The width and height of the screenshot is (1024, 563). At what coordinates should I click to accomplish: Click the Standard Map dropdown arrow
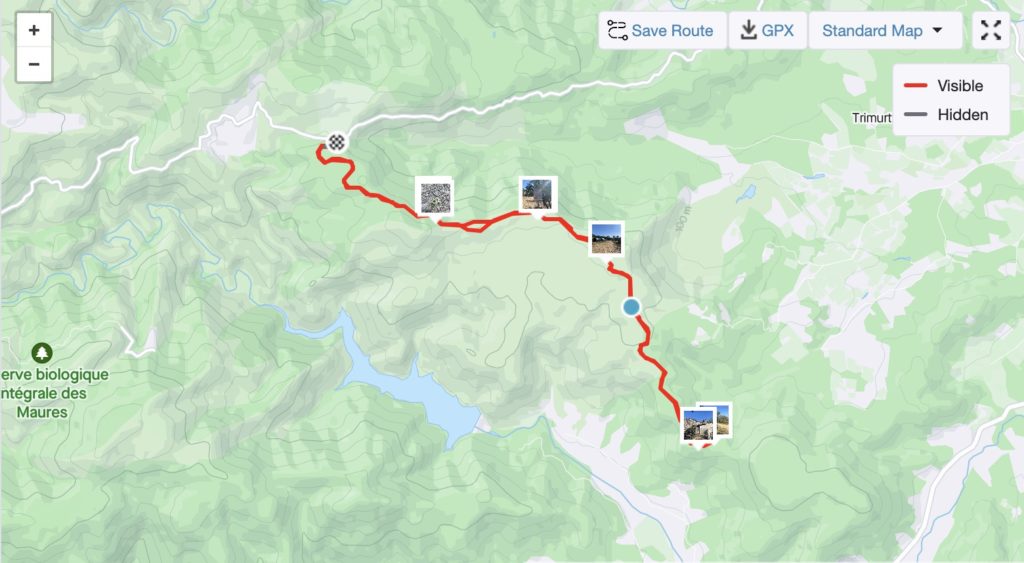[937, 30]
